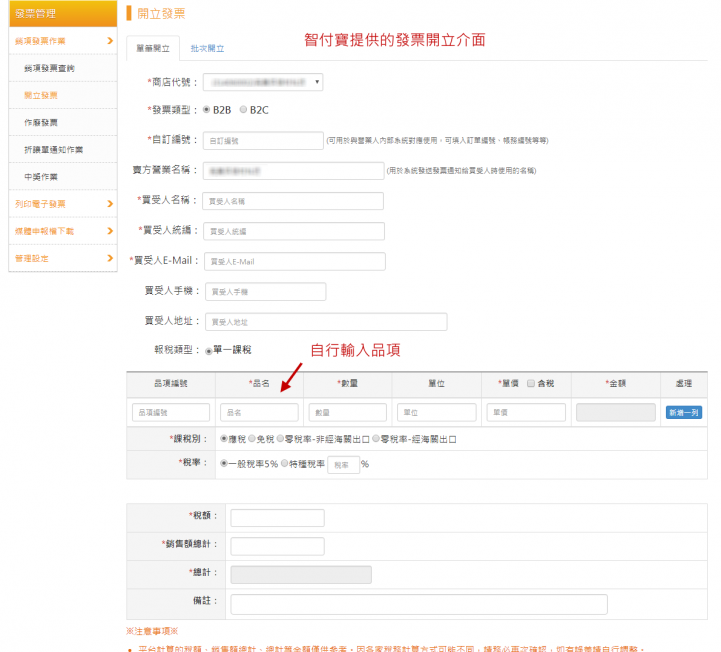Click the 列印電子發票 sidebar heading
This screenshot has height=652, width=721.
coord(40,204)
